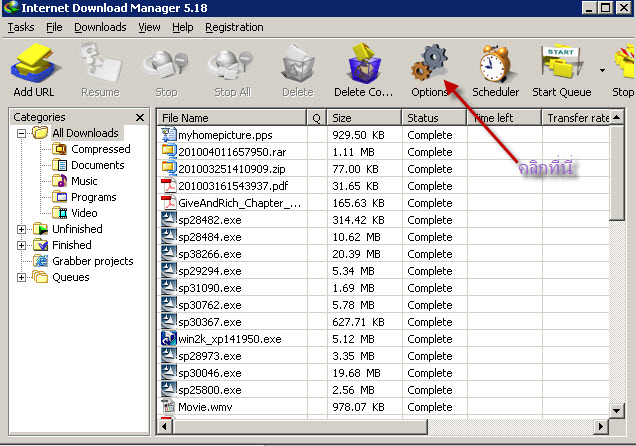Open the Scheduler alarm clock icon
636x446 pixels.
click(x=495, y=64)
